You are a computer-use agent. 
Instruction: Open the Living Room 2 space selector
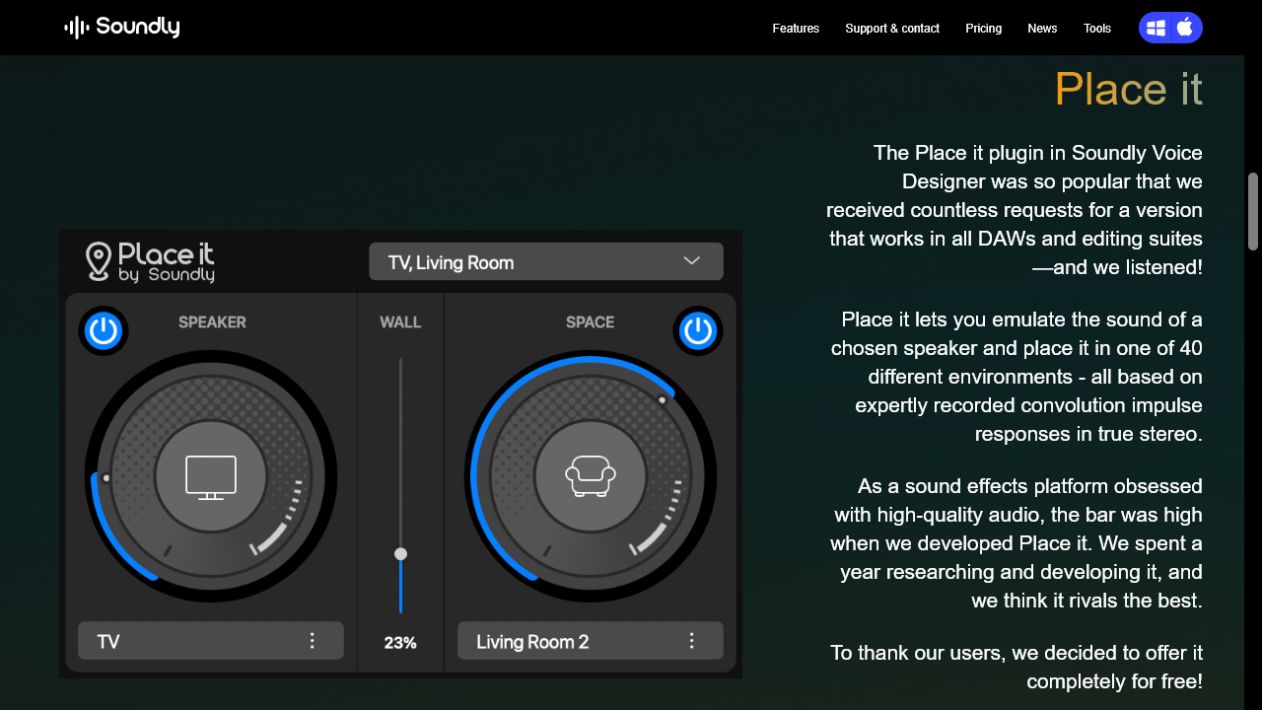coord(590,641)
